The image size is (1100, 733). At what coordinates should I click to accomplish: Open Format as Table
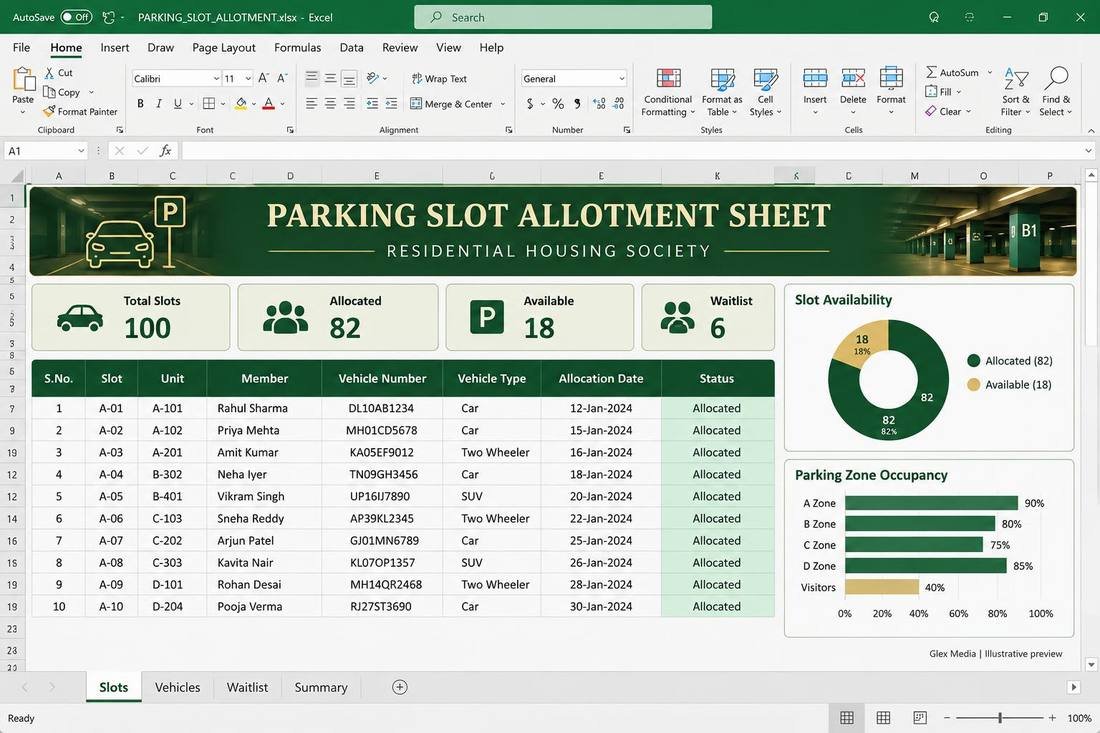tap(723, 93)
